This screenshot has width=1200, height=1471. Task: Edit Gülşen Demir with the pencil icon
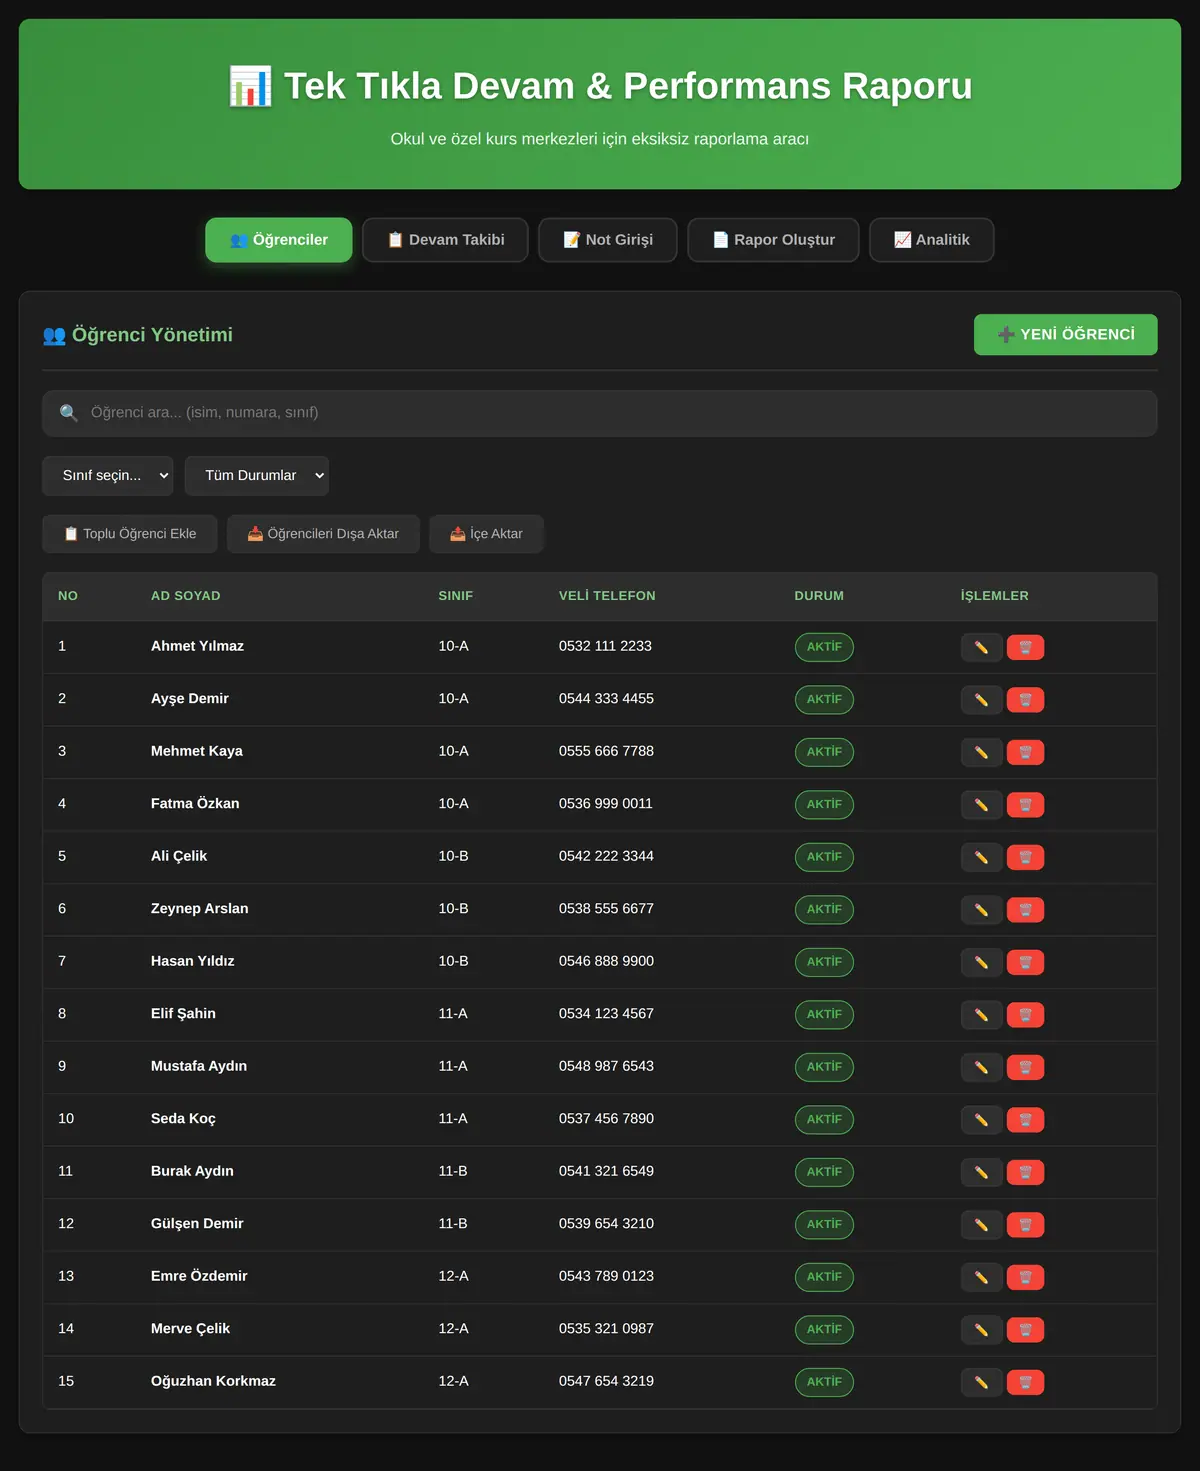pos(981,1225)
